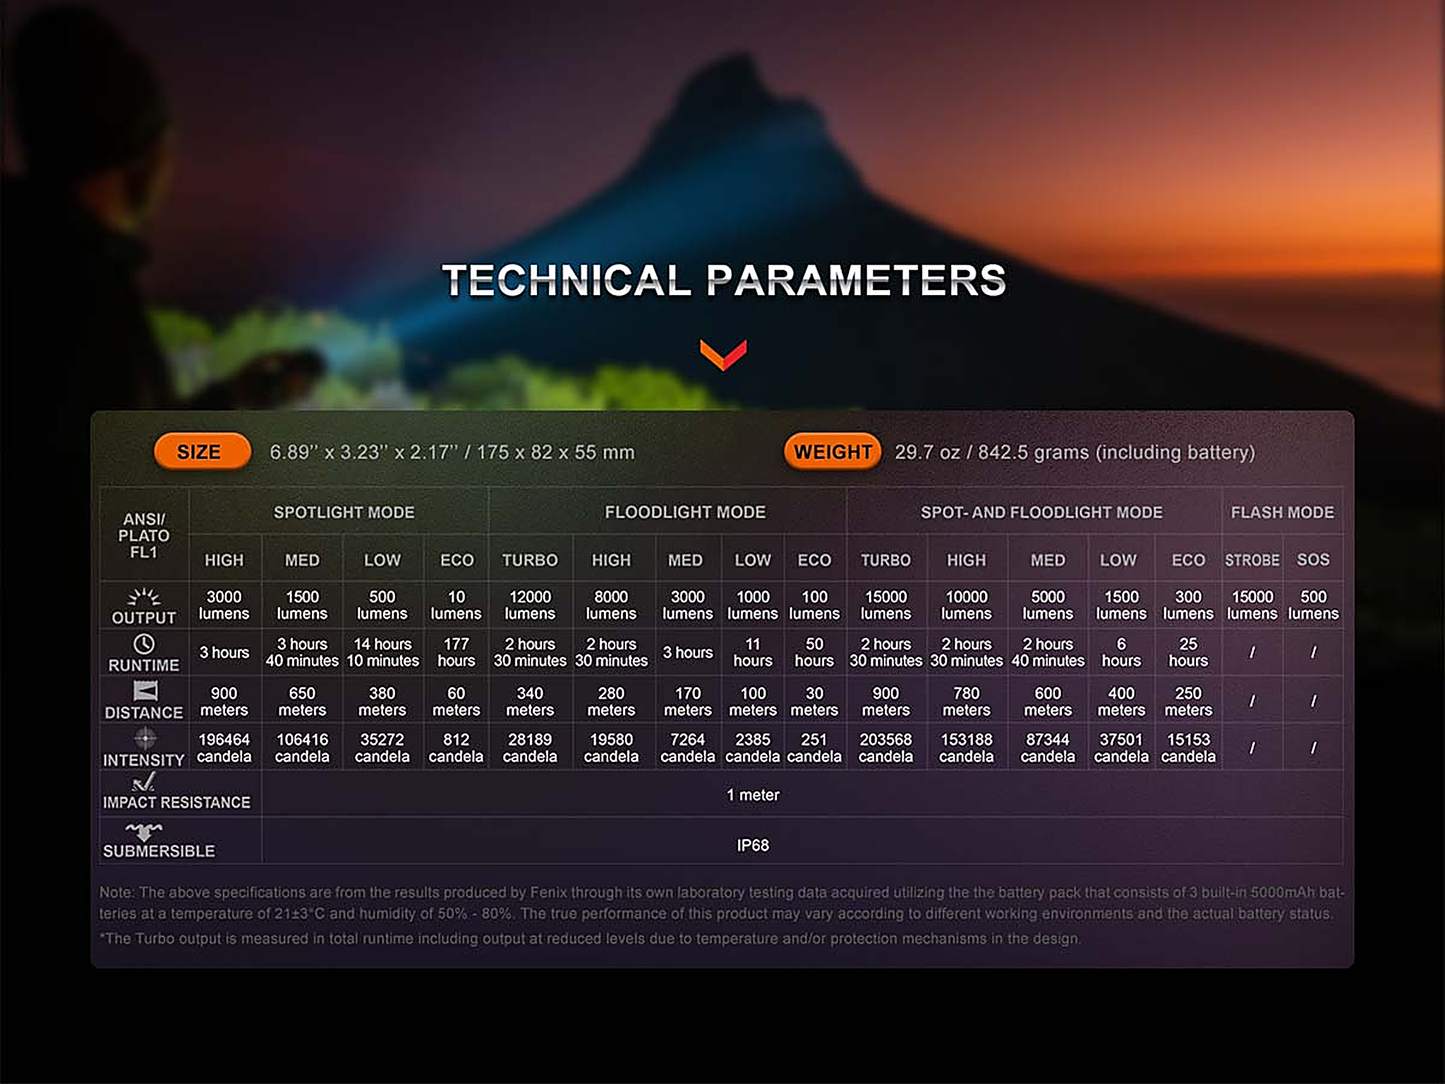Click the 15000 lumens TURBO output cell

coord(886,605)
